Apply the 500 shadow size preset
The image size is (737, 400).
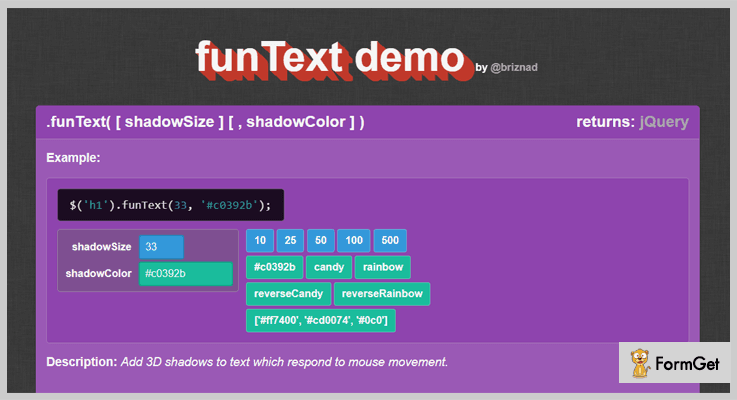pos(390,241)
